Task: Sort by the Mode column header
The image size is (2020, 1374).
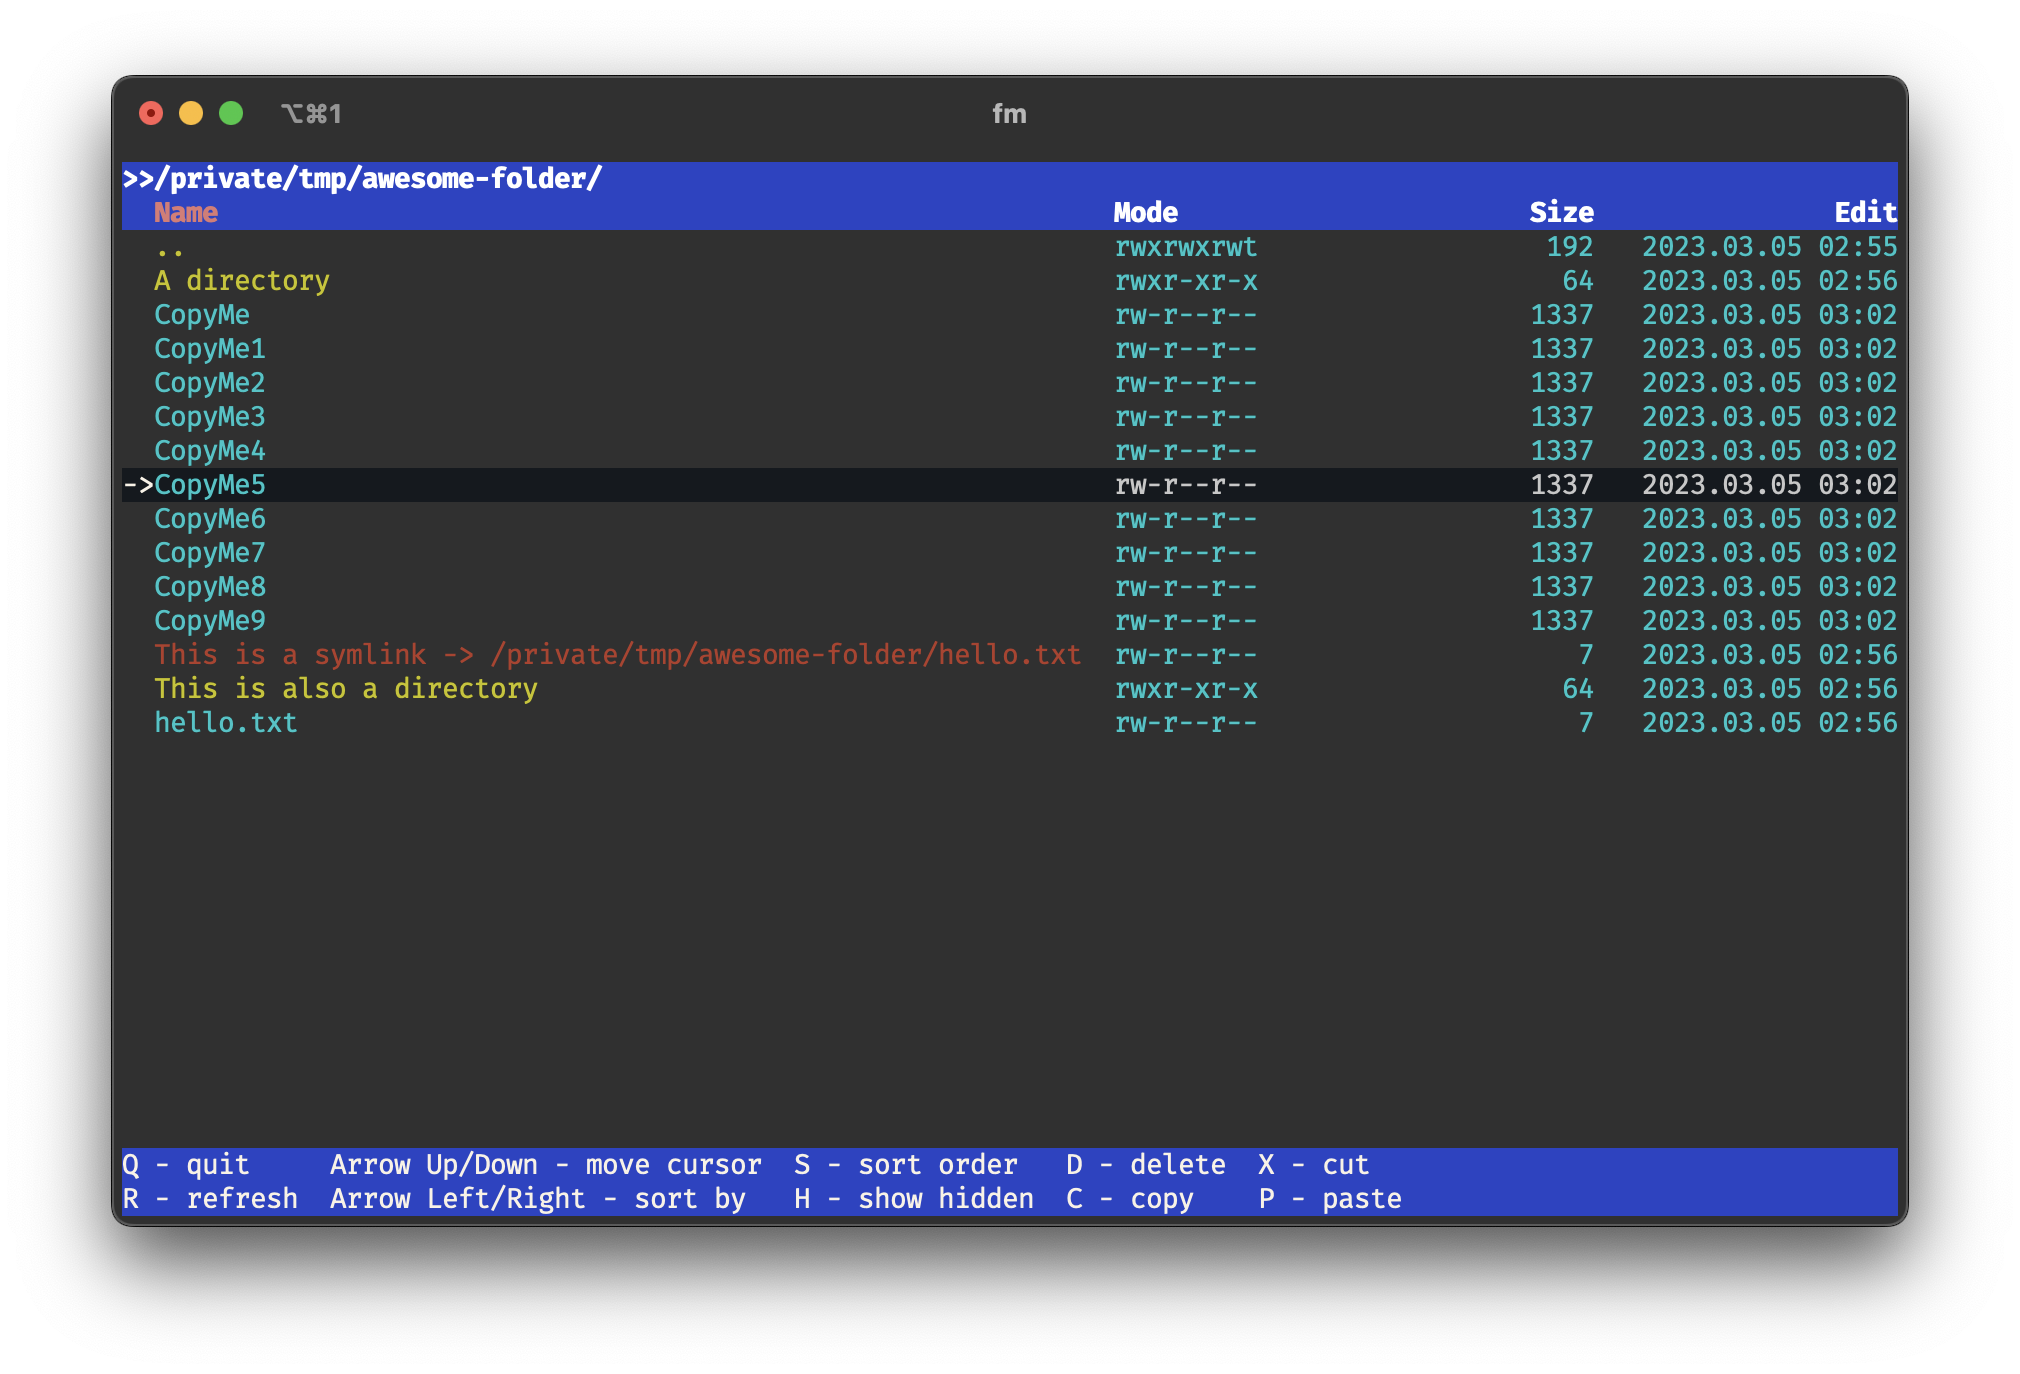Action: [x=1146, y=212]
